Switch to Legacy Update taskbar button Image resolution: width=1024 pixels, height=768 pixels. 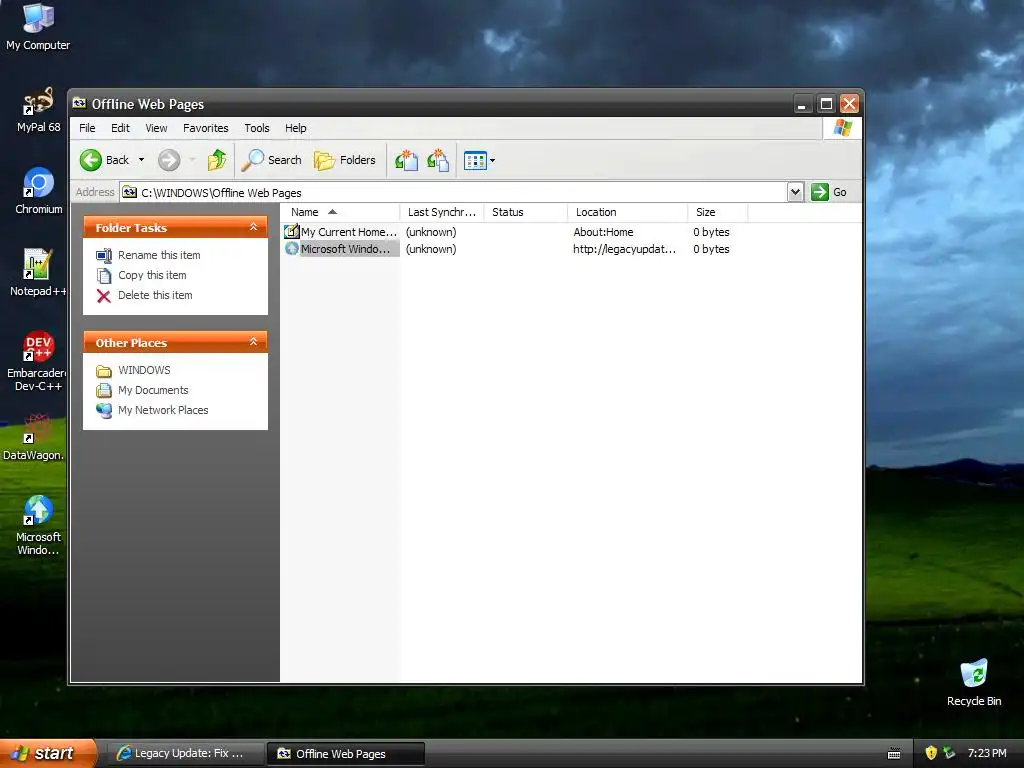[185, 754]
